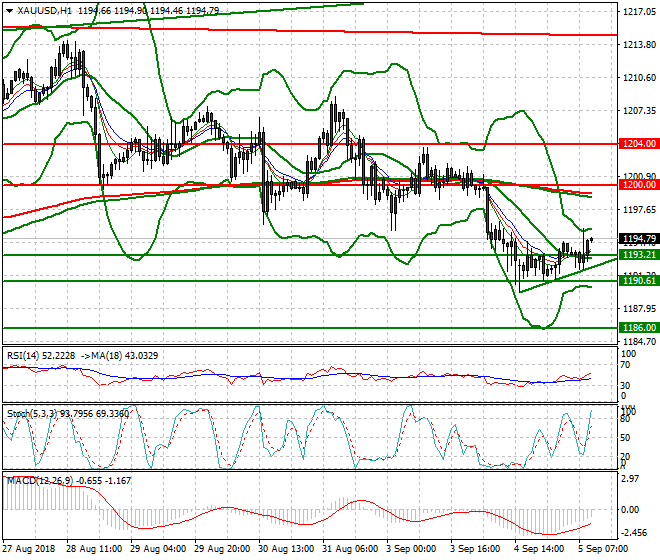Select the current price label 1194.79

[x=639, y=239]
